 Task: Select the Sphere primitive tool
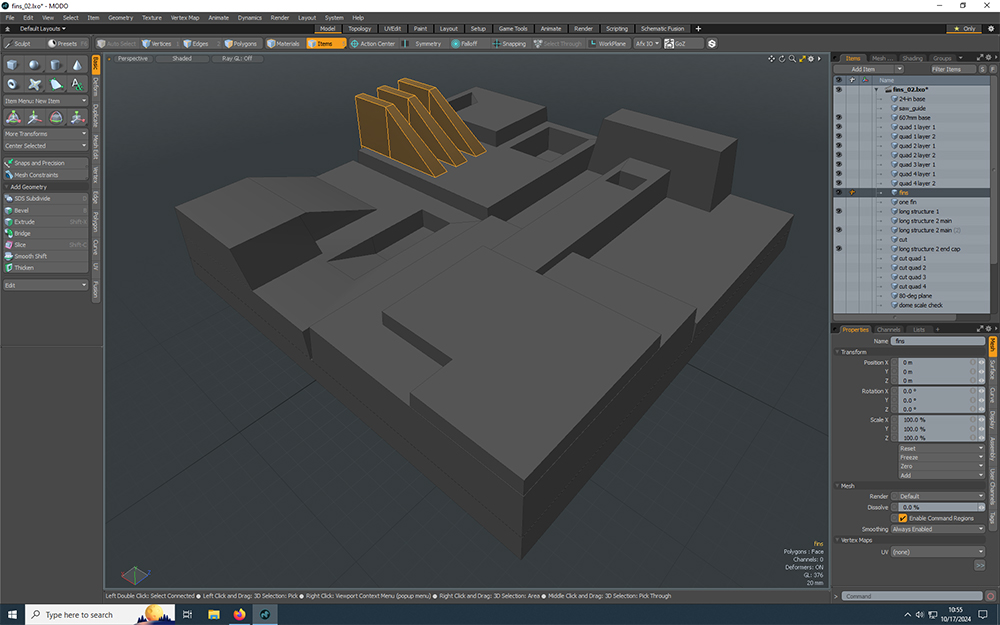(x=34, y=65)
